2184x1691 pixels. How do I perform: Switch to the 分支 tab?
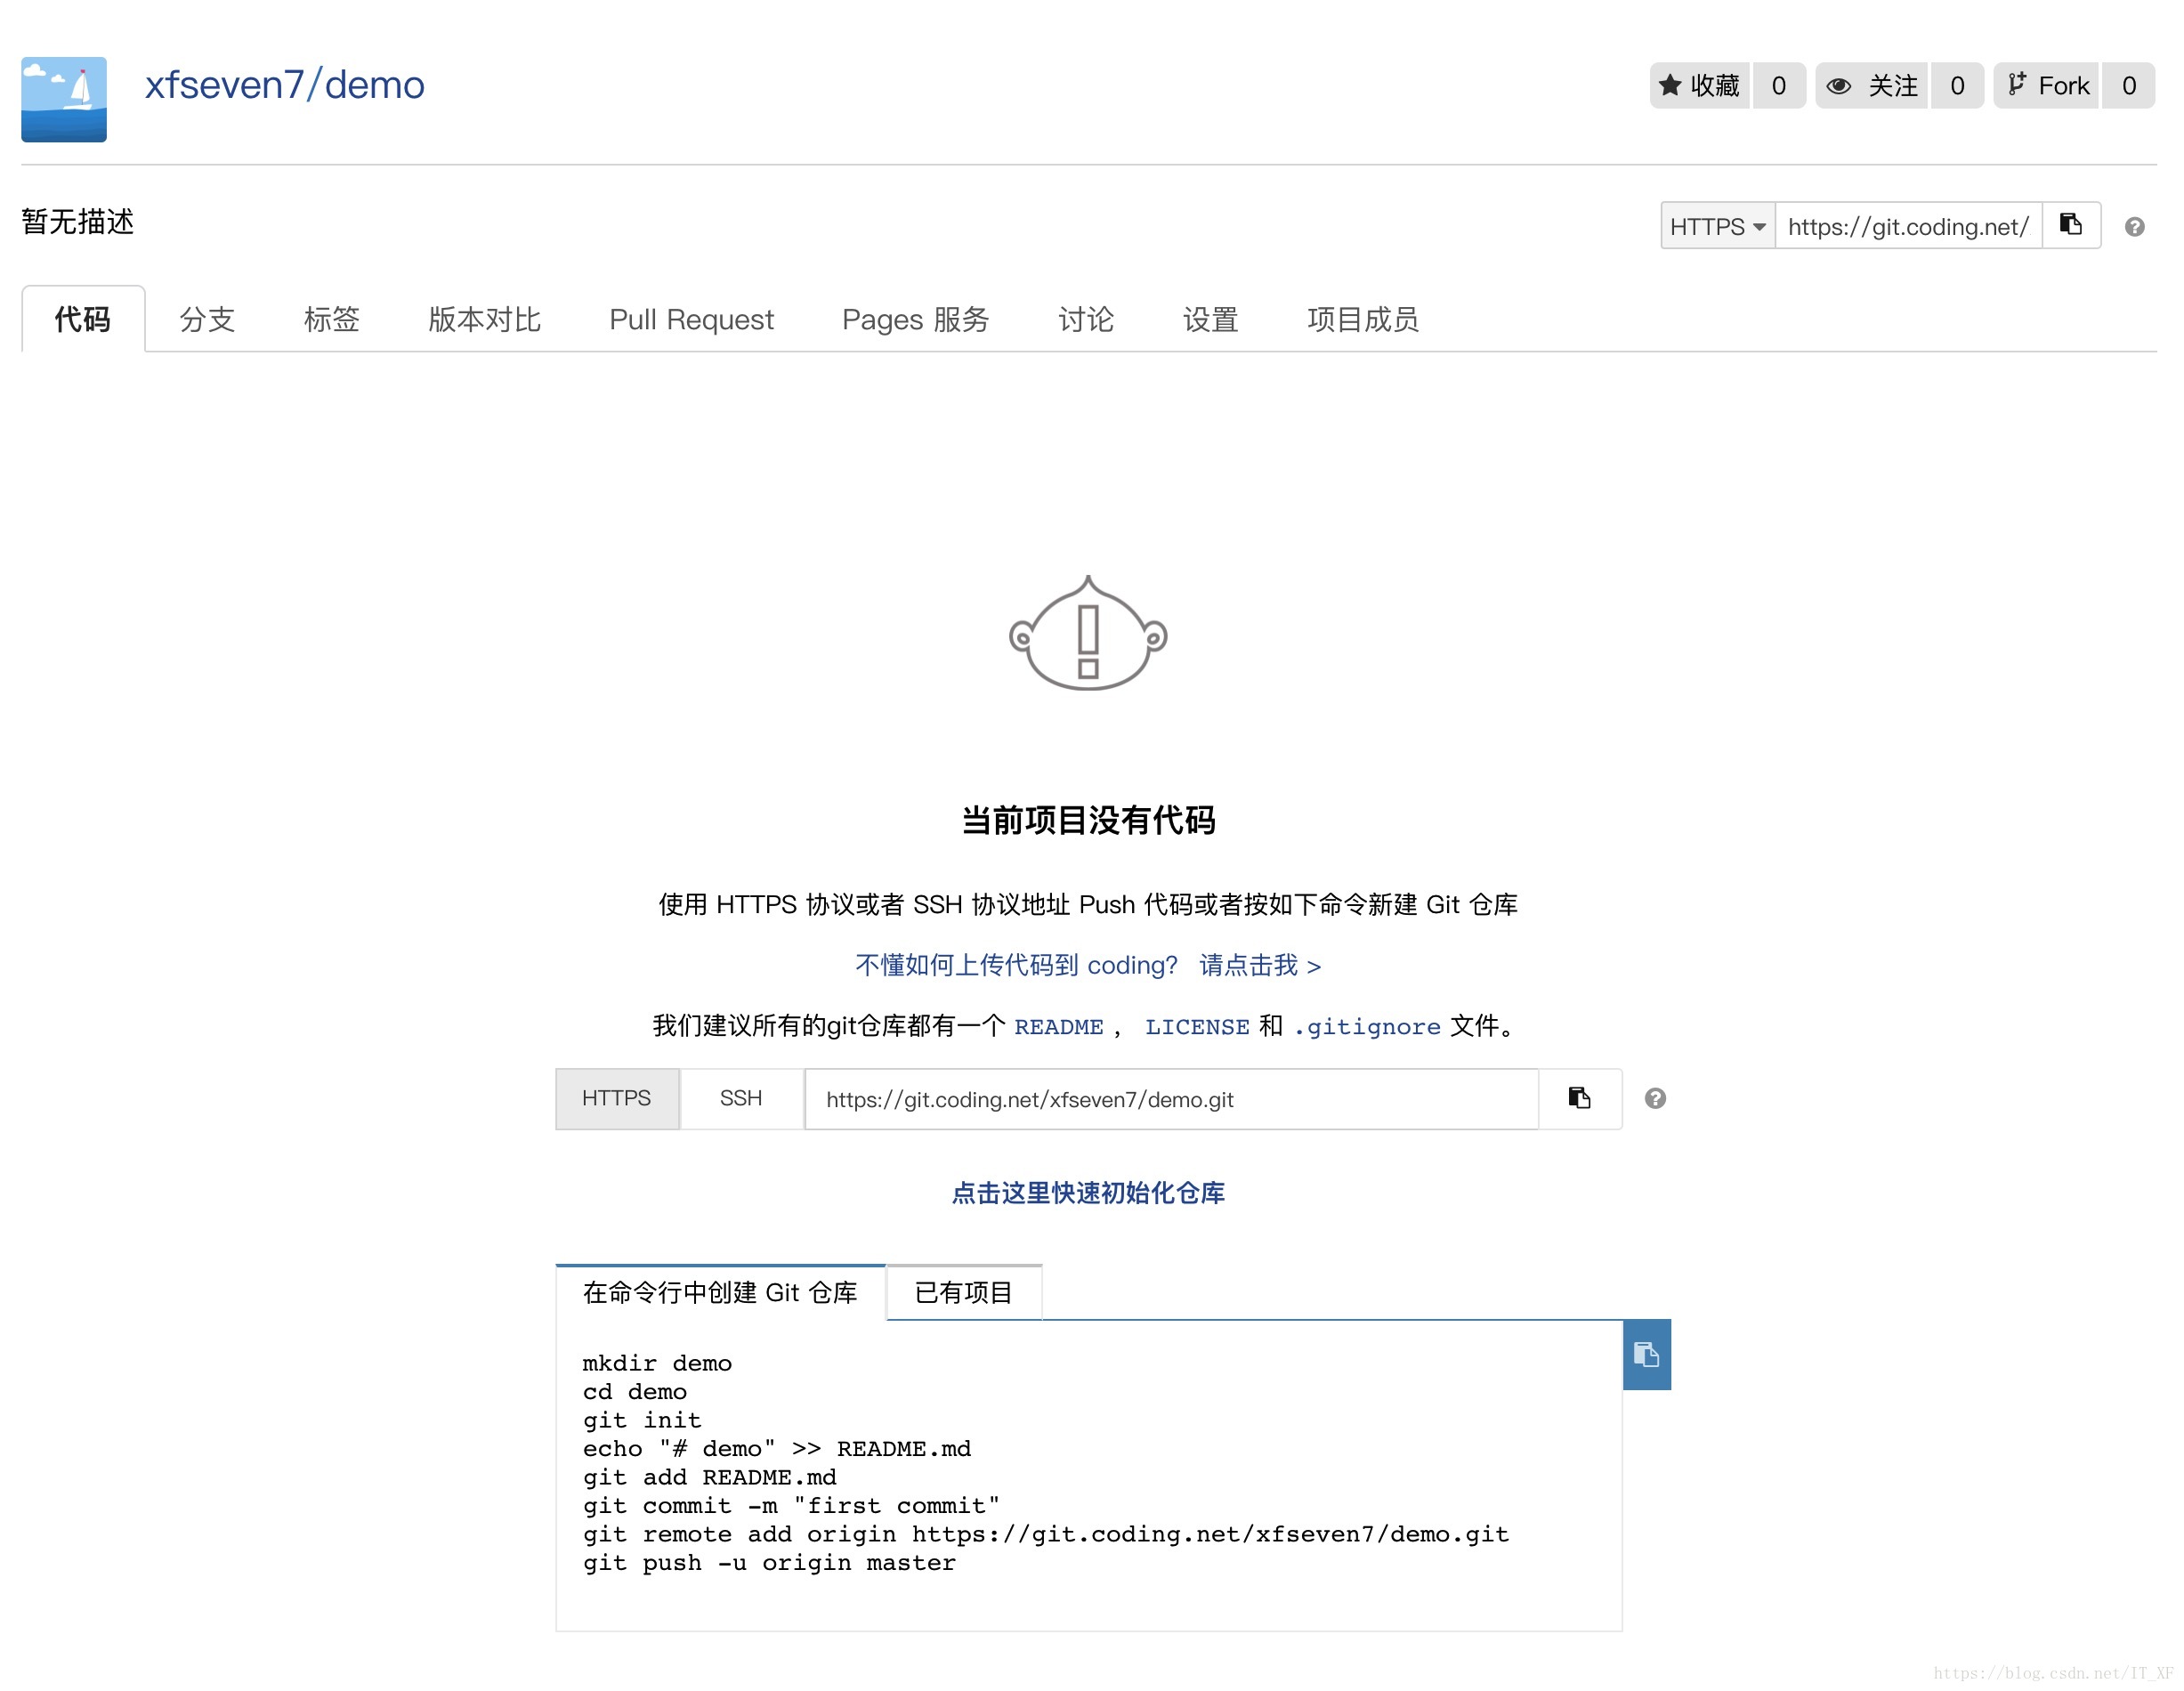pyautogui.click(x=207, y=319)
